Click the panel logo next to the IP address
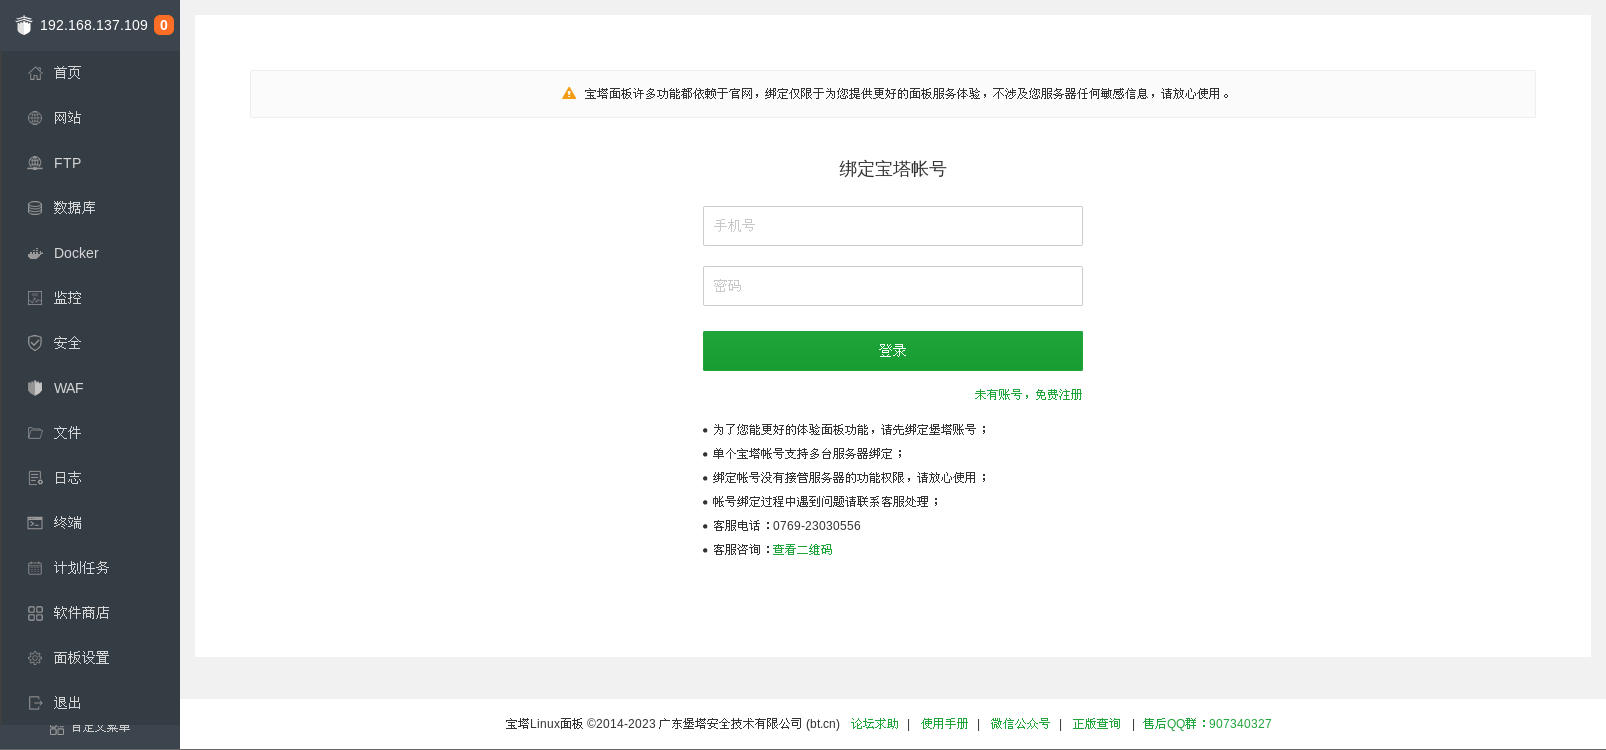This screenshot has height=750, width=1606. tap(24, 25)
